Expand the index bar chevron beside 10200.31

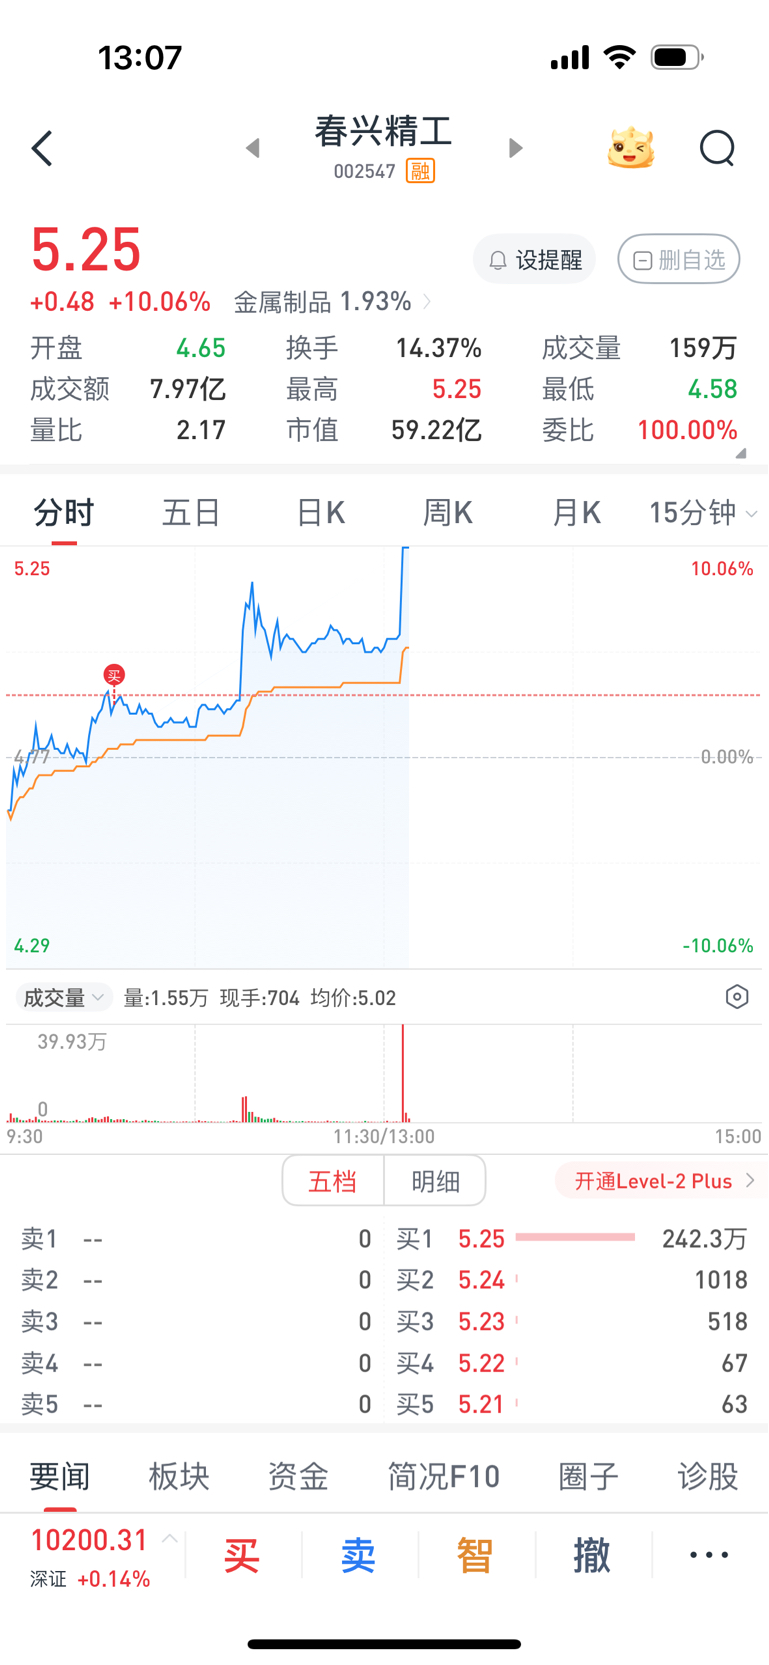click(x=170, y=1539)
